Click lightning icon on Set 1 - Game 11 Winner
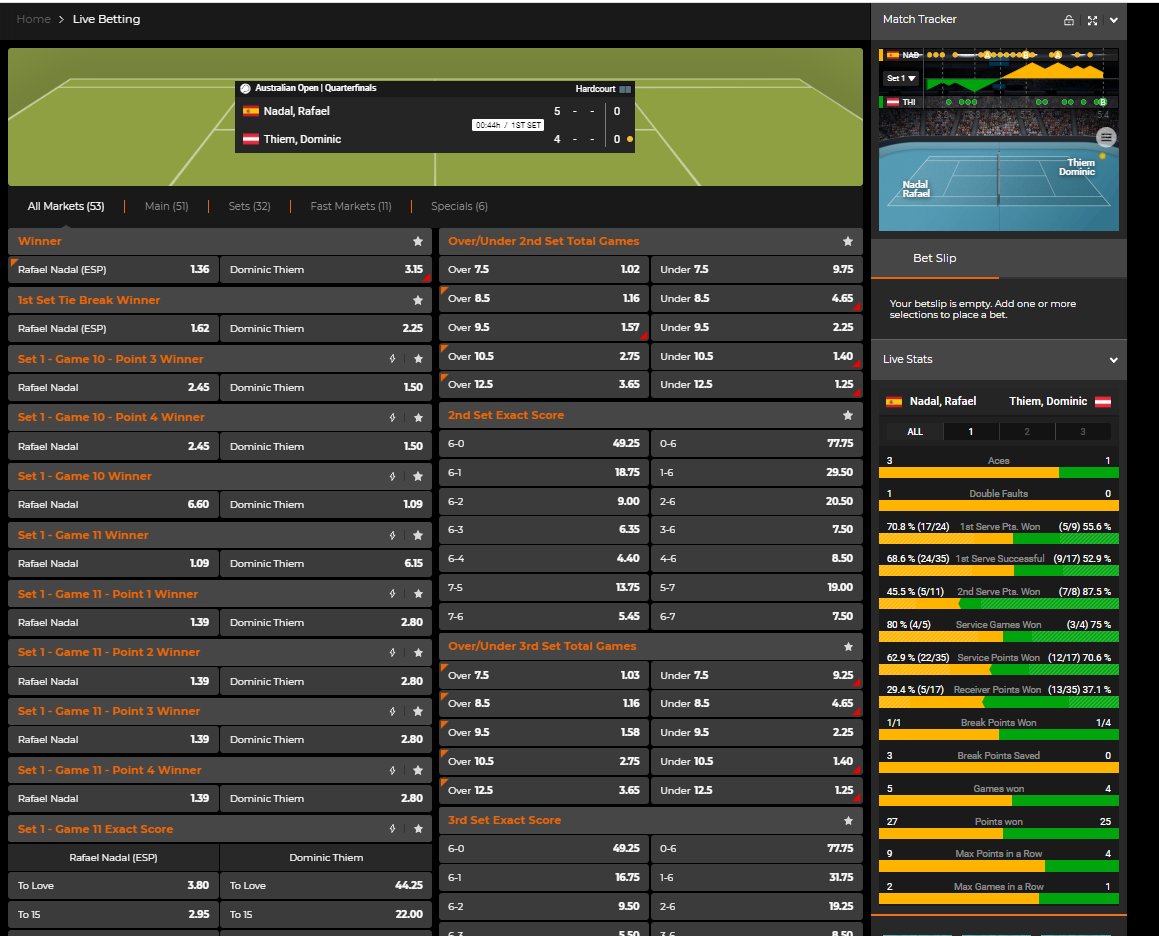The image size is (1159, 936). tap(392, 535)
